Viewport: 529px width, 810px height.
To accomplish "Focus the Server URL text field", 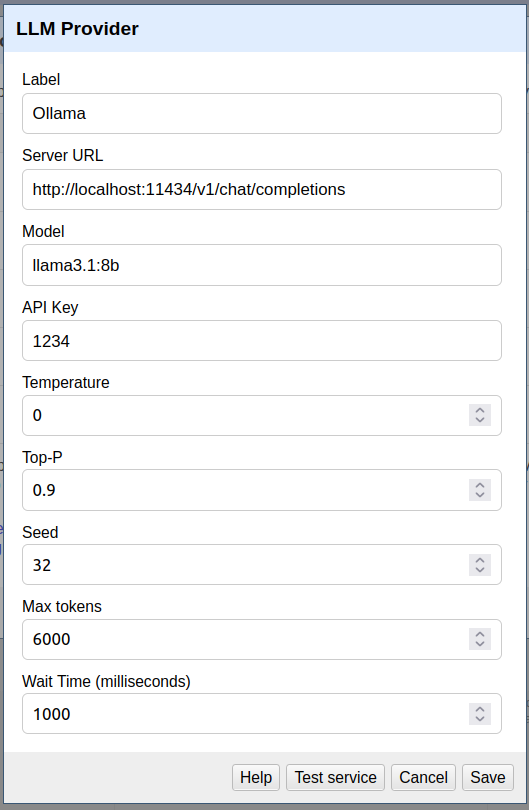I will tap(262, 190).
